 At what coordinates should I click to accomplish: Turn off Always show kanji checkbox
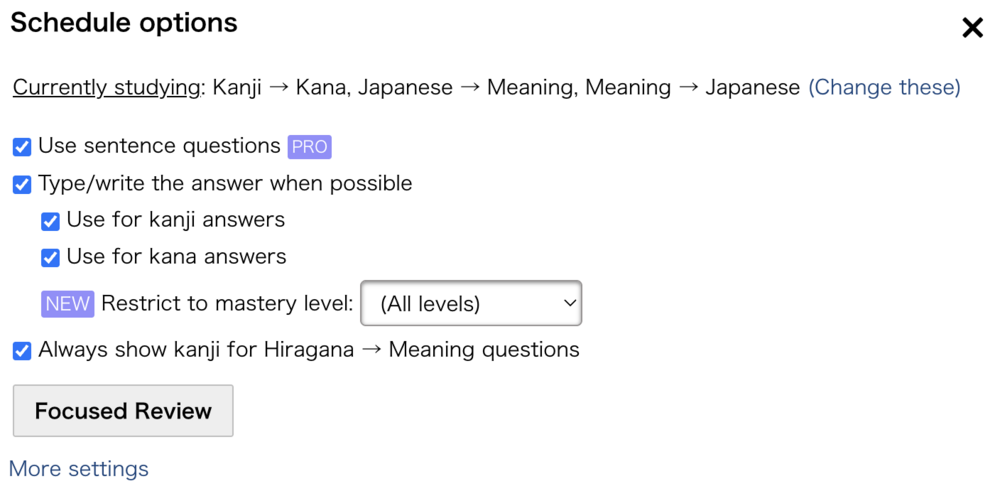point(22,351)
